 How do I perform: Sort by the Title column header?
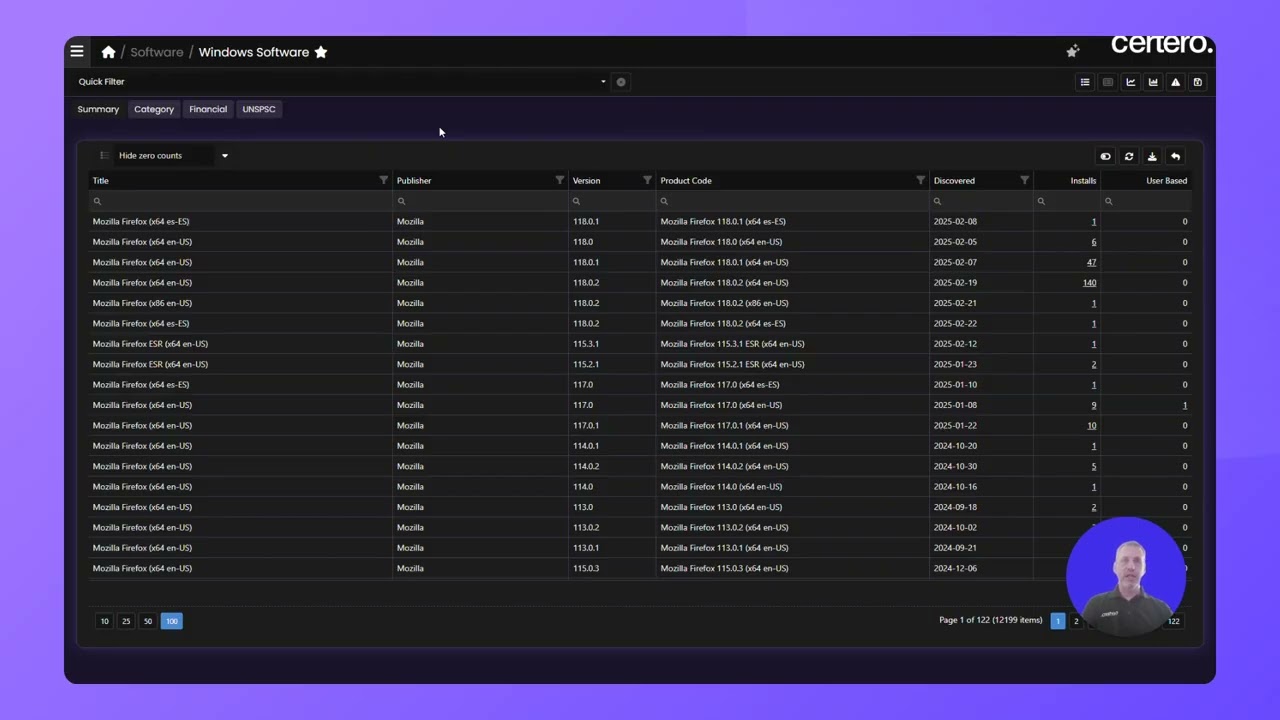tap(101, 181)
